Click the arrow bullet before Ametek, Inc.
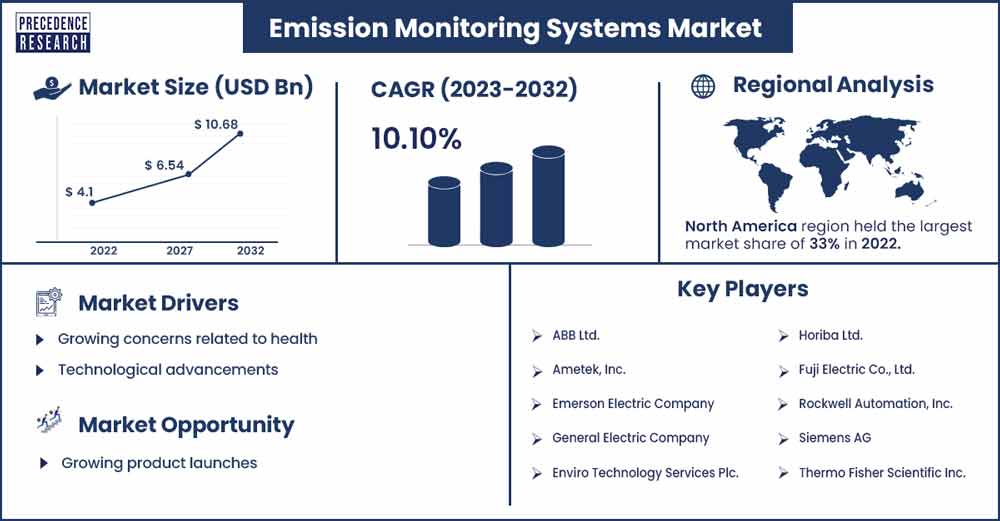 click(537, 371)
